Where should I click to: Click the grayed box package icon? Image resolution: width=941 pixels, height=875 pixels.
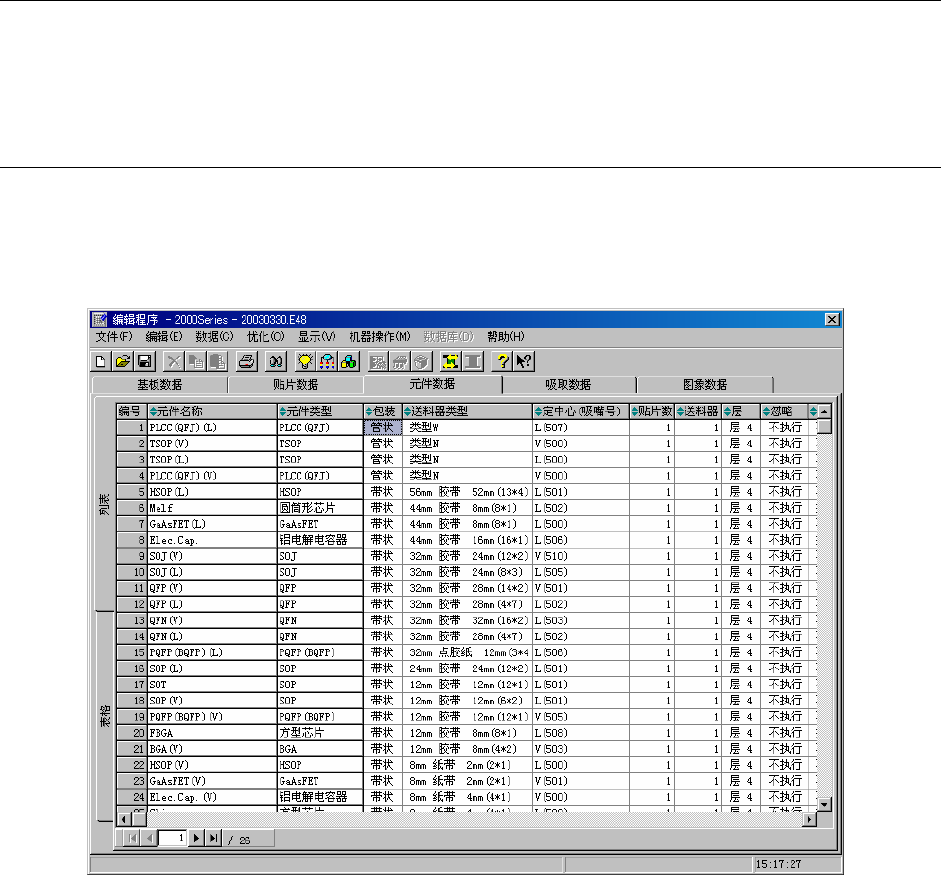[x=421, y=361]
